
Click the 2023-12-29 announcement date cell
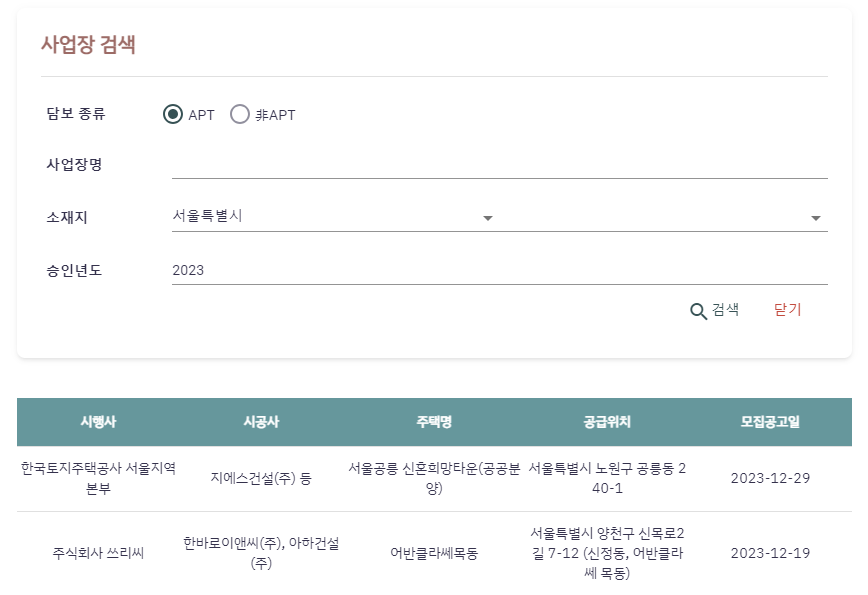(x=770, y=478)
